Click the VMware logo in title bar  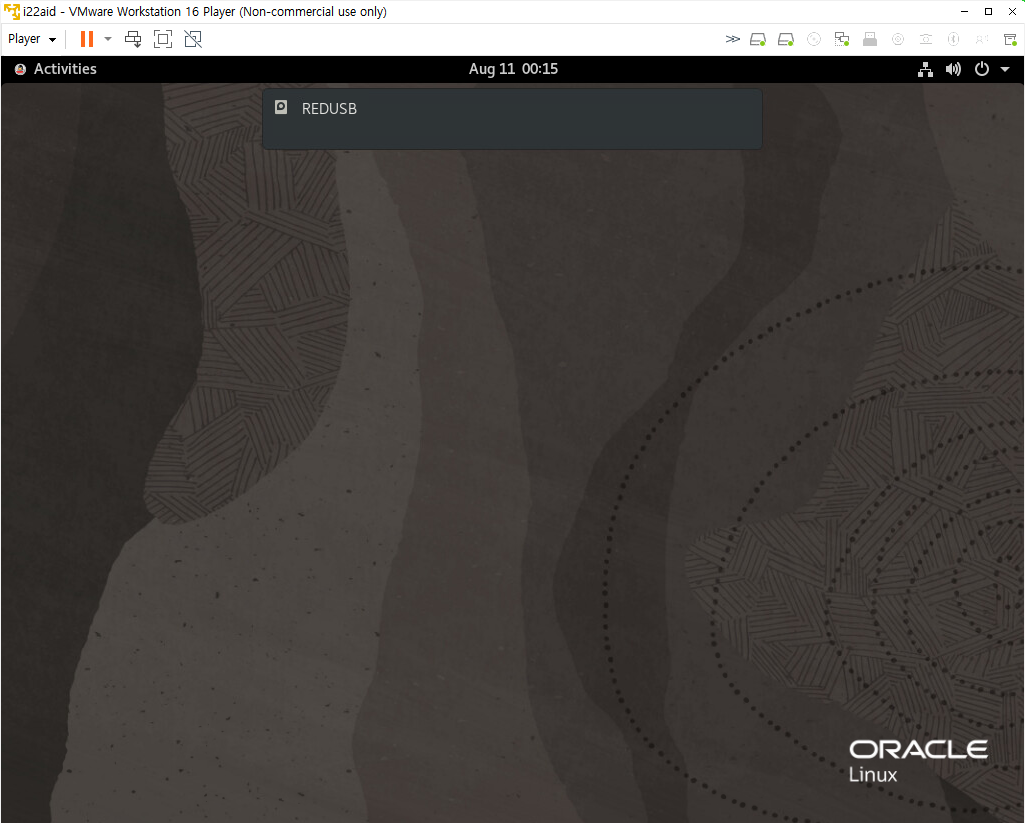(11, 11)
